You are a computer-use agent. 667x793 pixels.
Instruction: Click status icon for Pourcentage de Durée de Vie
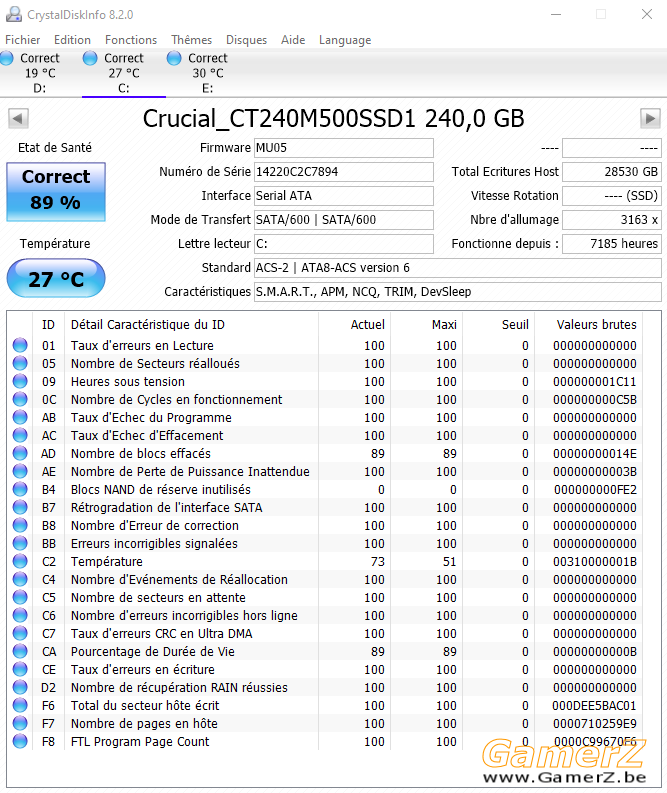(x=20, y=651)
